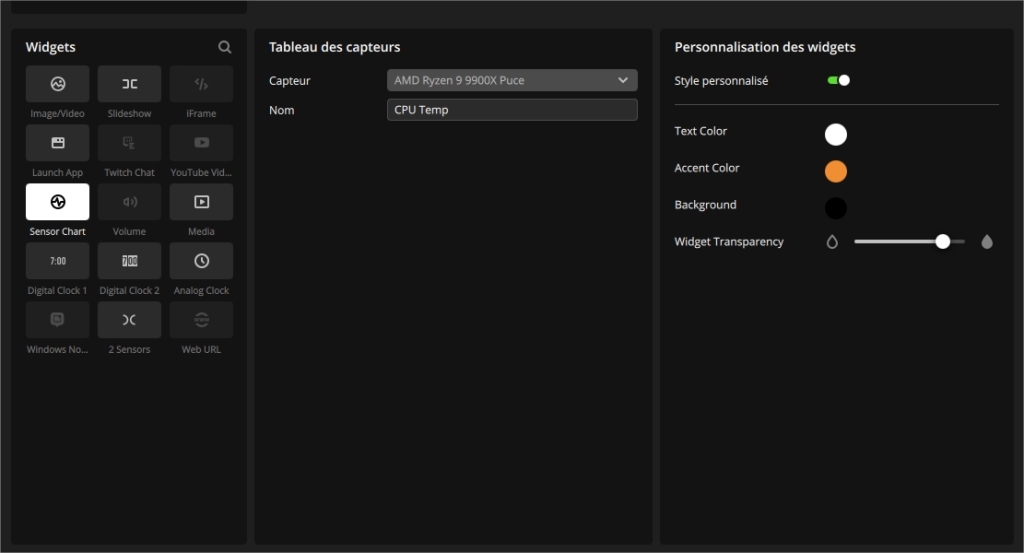Choose the Digital Clock 2 widget
Image resolution: width=1024 pixels, height=553 pixels.
(130, 261)
